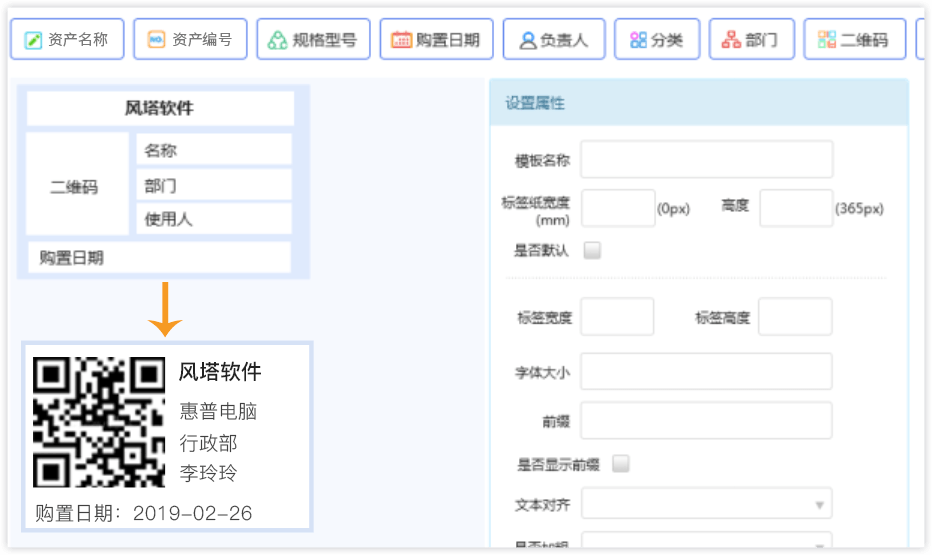
Task: Select the 风塔软件 title cell in template
Action: tap(160, 109)
